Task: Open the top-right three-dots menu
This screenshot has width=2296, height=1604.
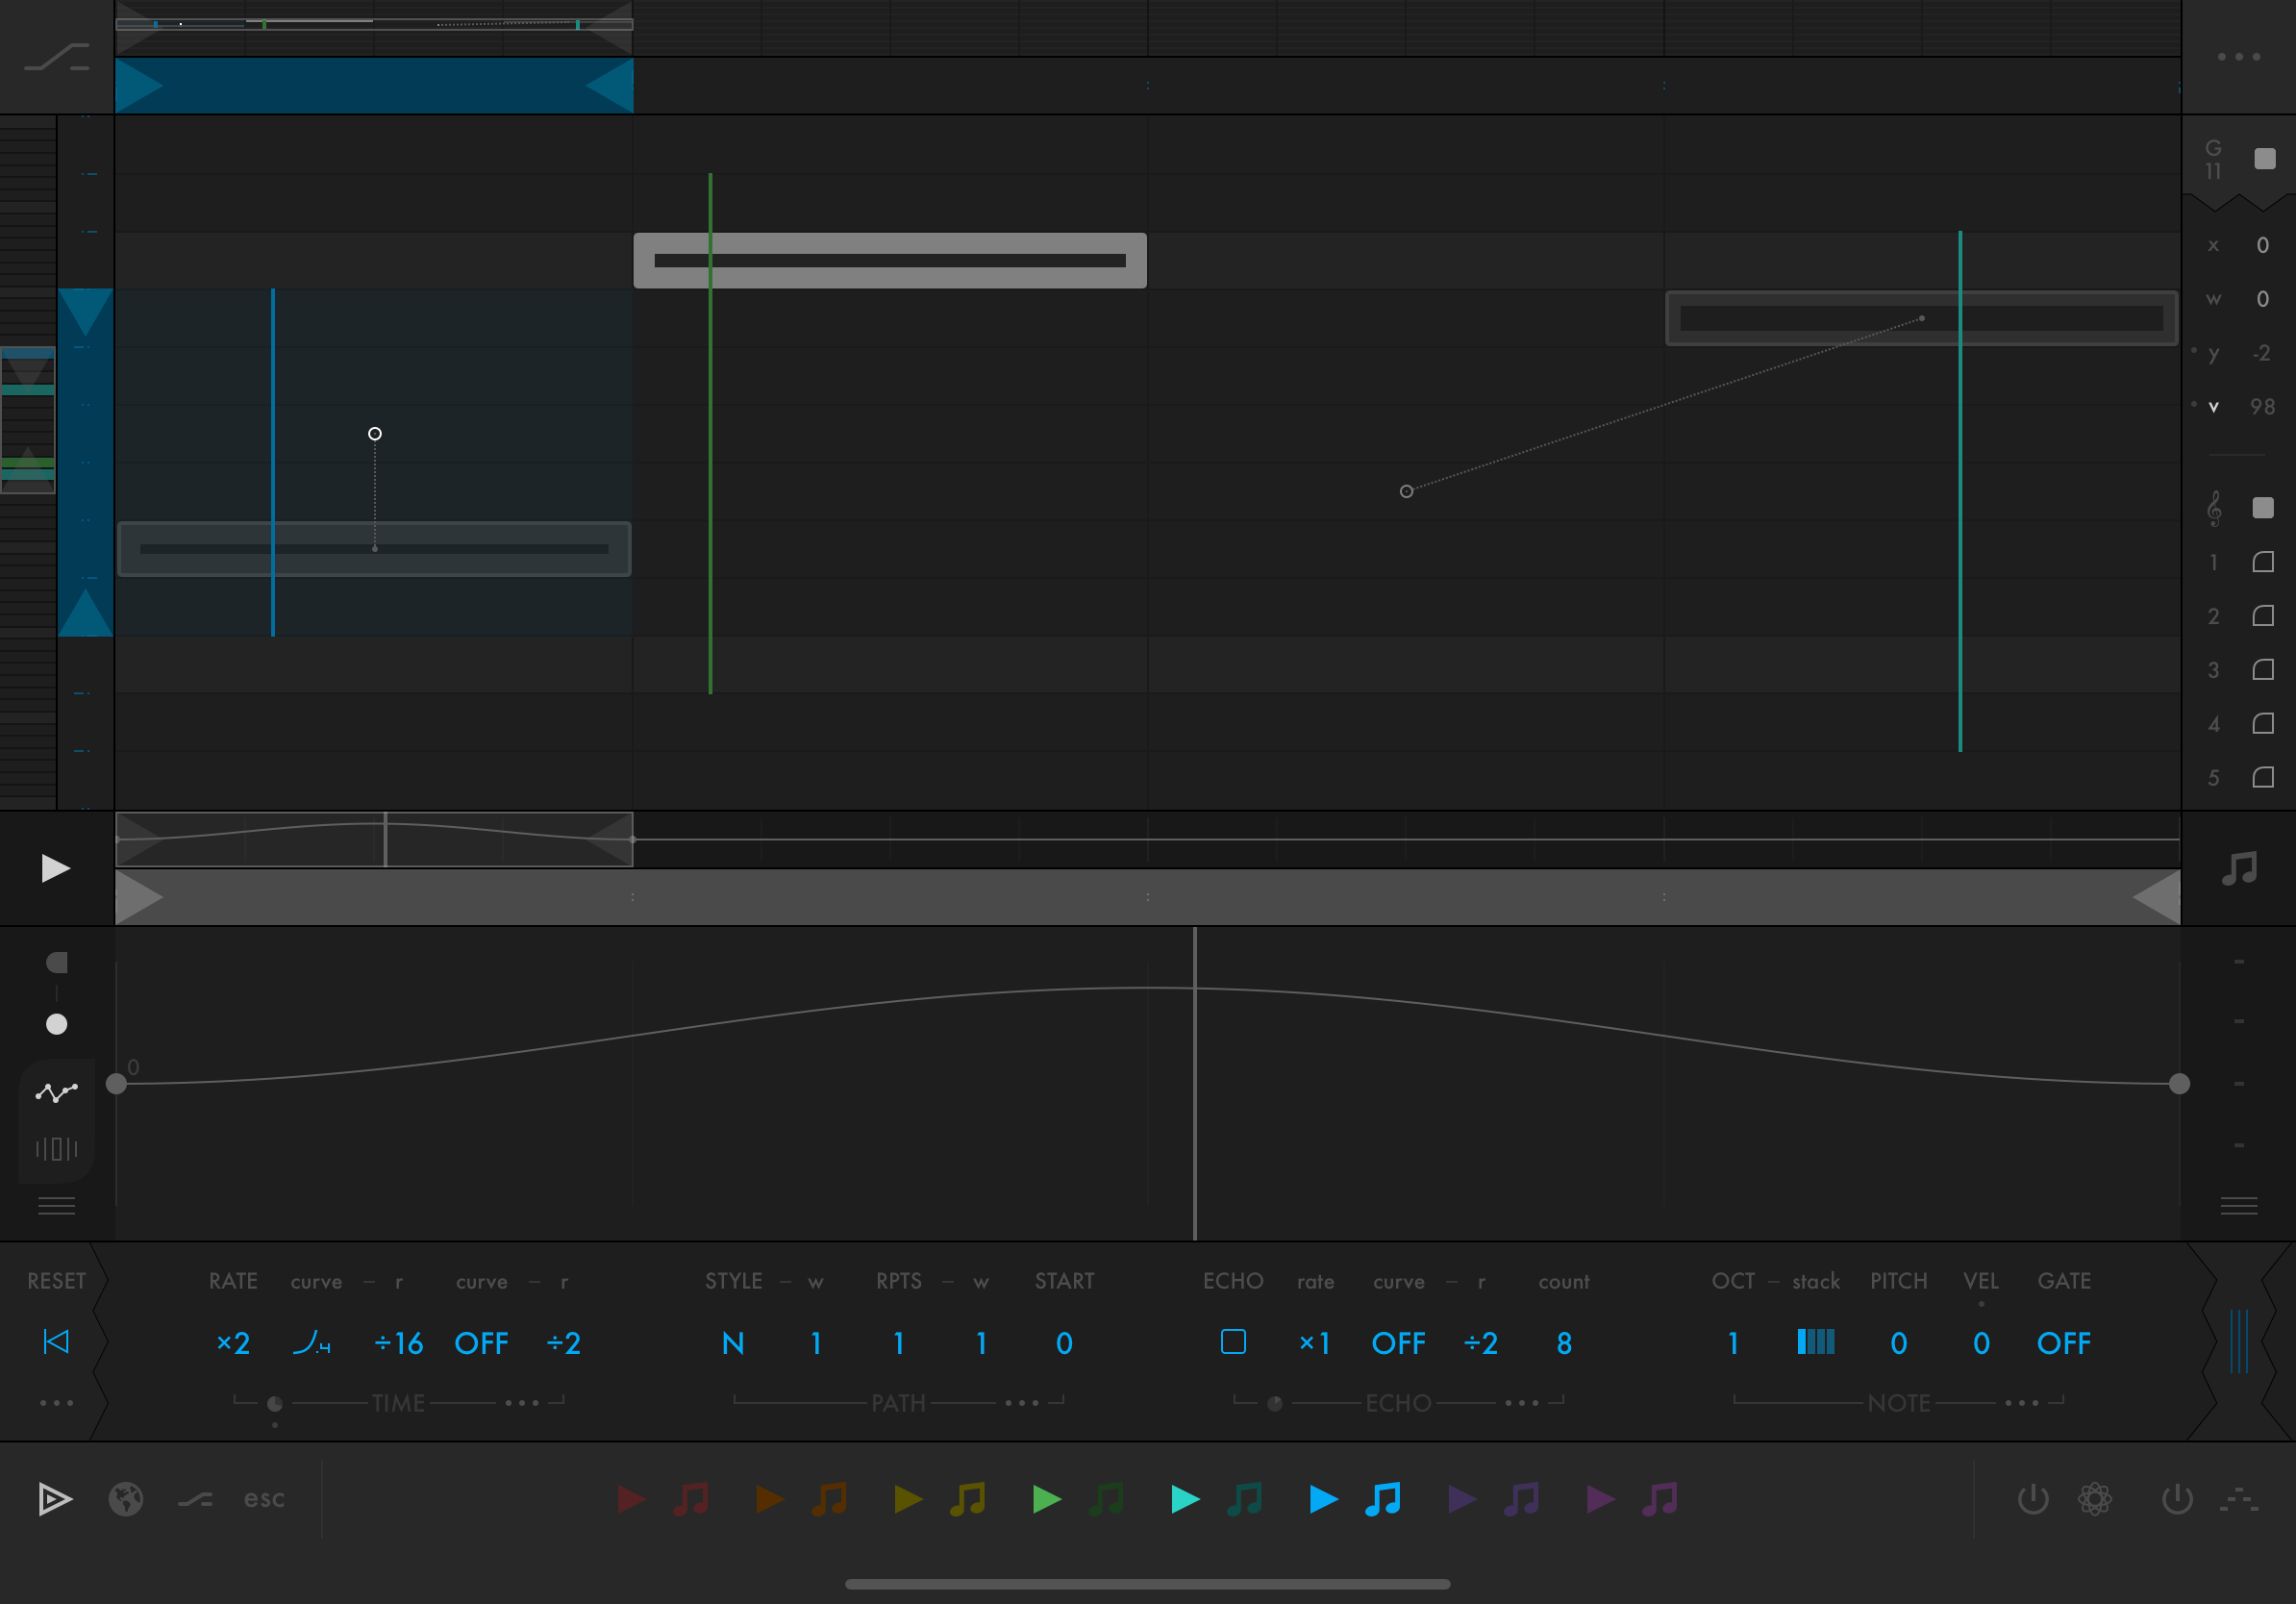Action: point(2238,57)
